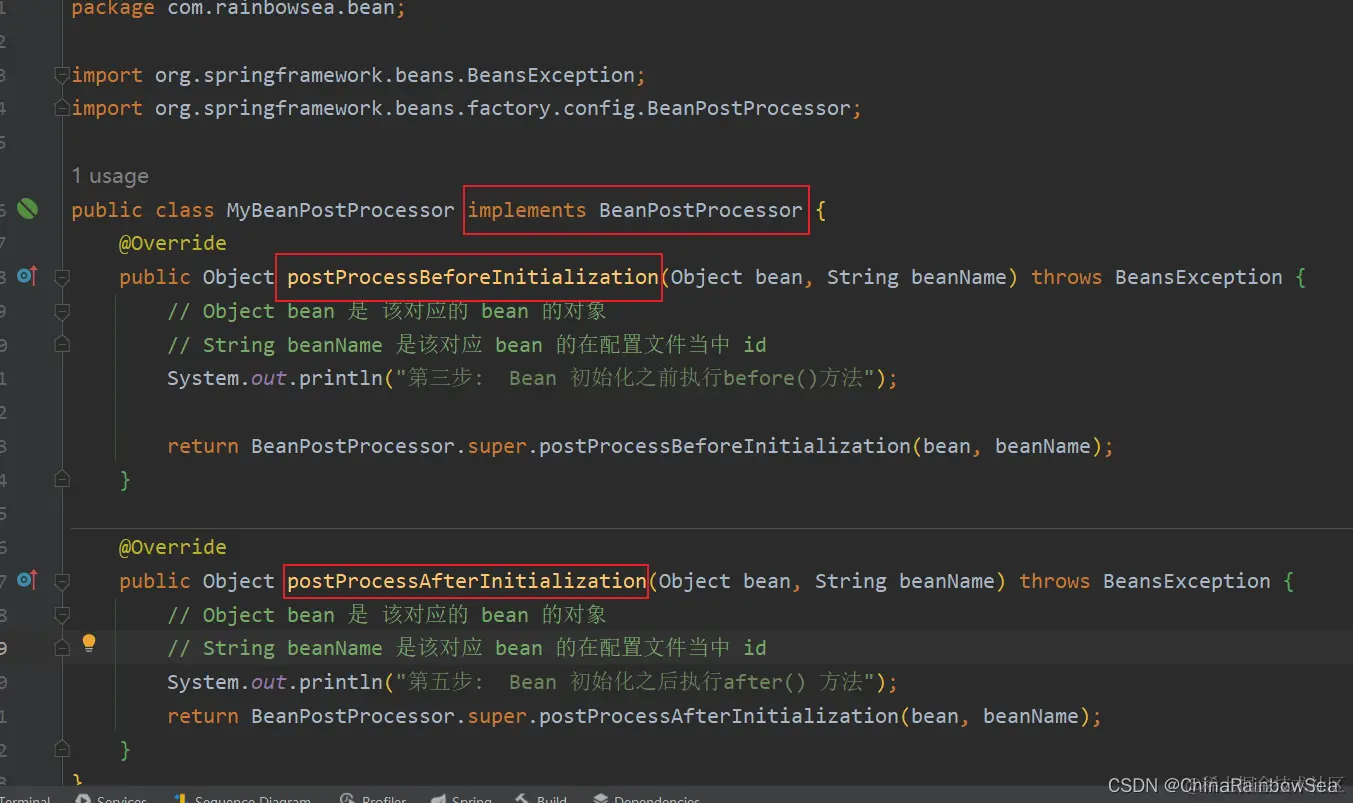
Task: Open the Sequence Diagram tool window tab
Action: 242,798
